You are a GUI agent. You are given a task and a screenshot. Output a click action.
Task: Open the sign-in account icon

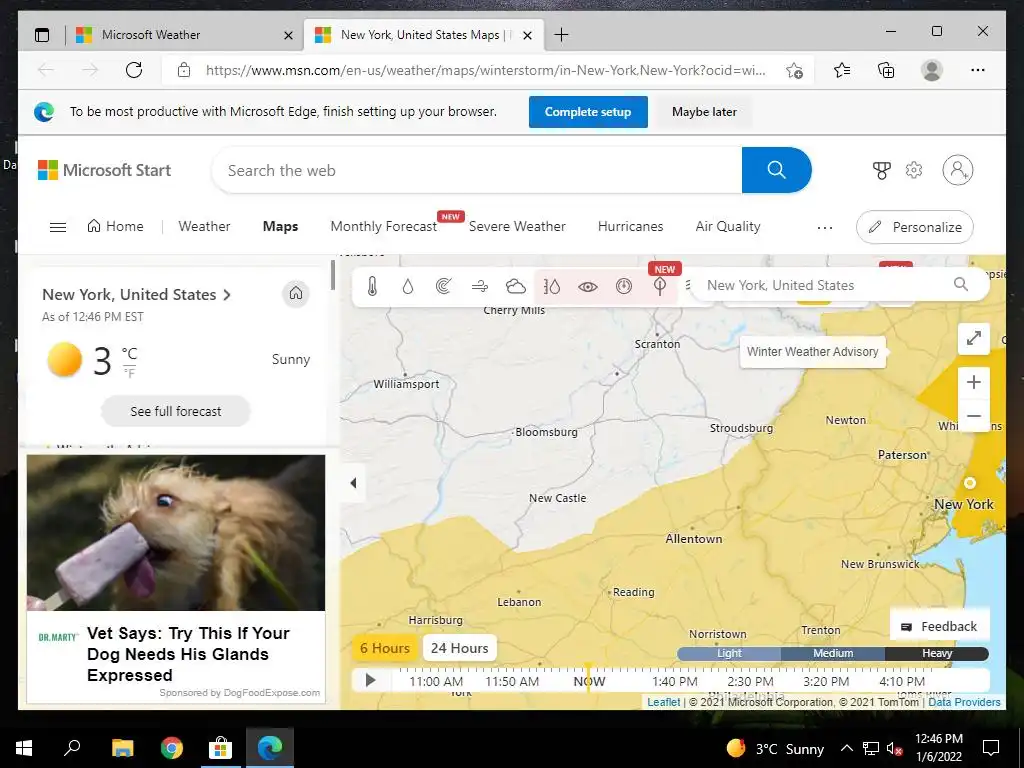tap(957, 170)
